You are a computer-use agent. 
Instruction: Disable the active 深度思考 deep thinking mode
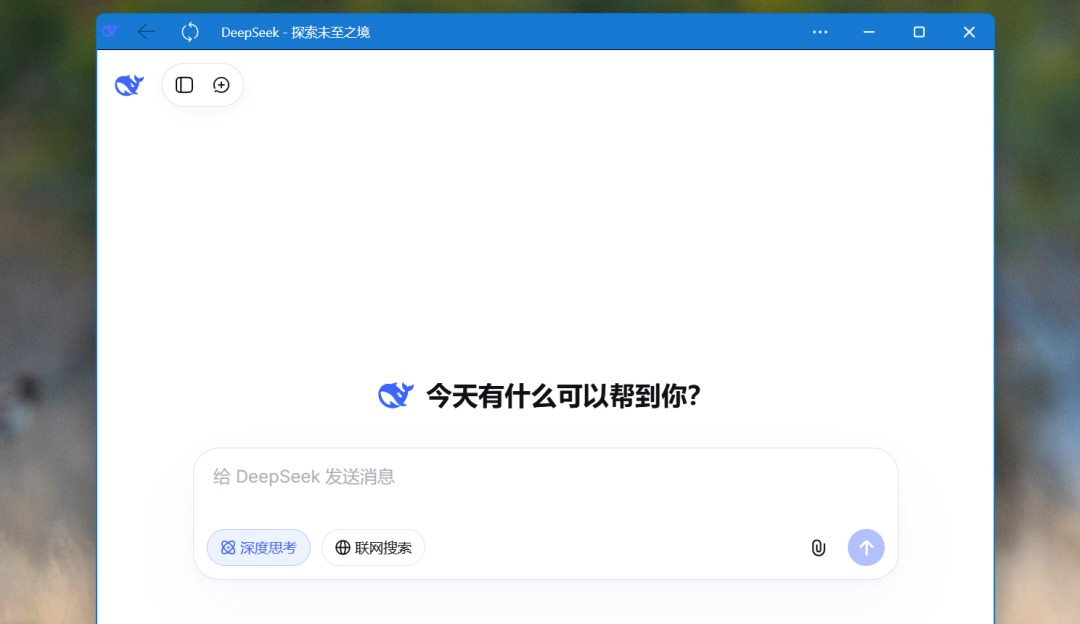(258, 547)
